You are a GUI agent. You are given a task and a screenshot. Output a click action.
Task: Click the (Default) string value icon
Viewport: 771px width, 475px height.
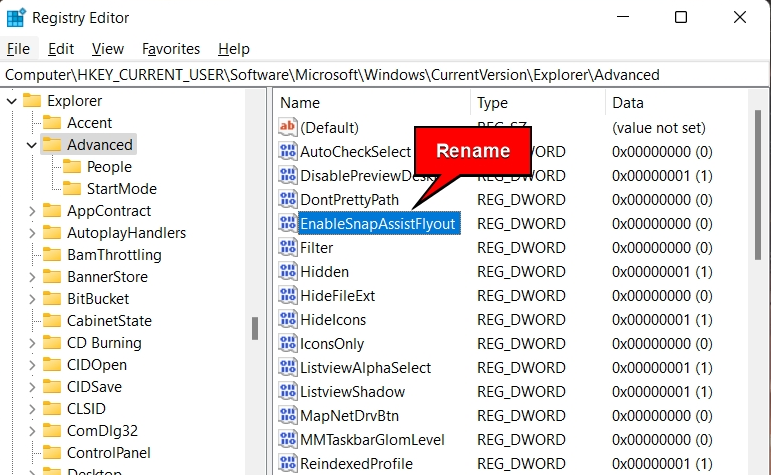[288, 127]
